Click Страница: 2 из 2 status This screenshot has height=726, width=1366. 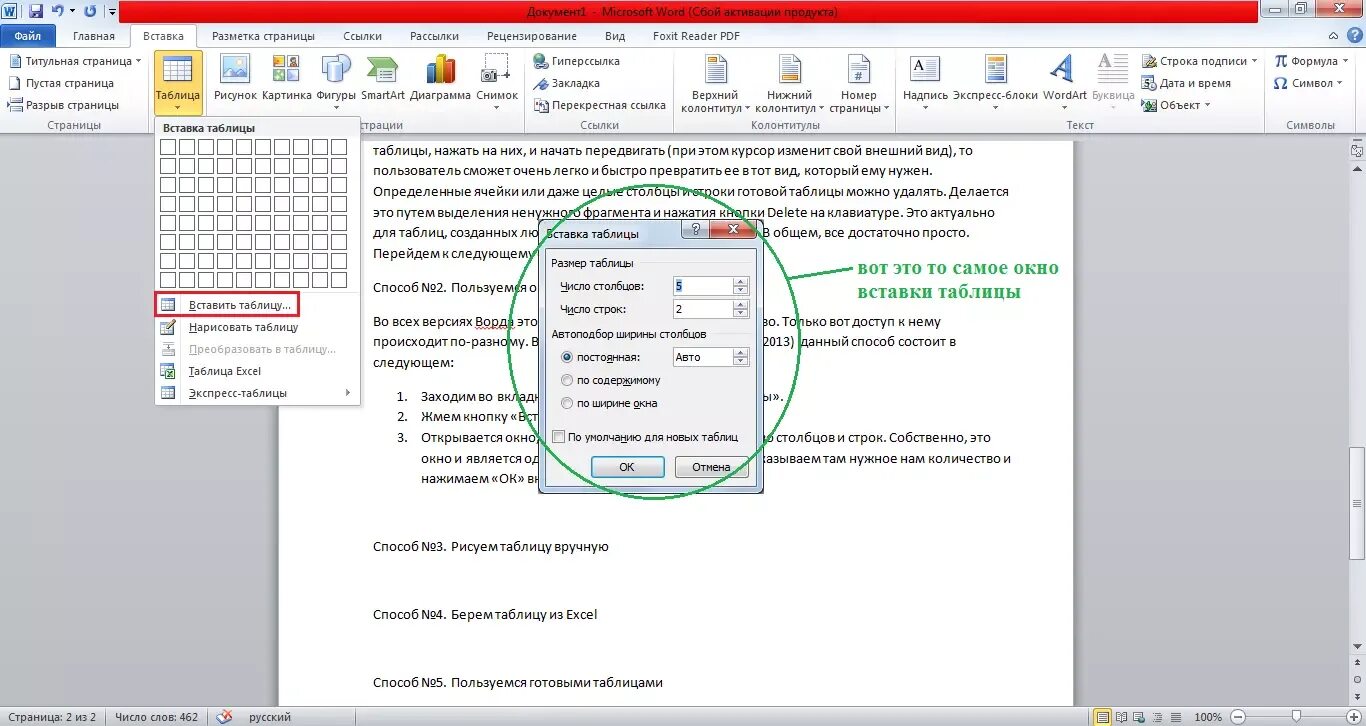click(51, 717)
